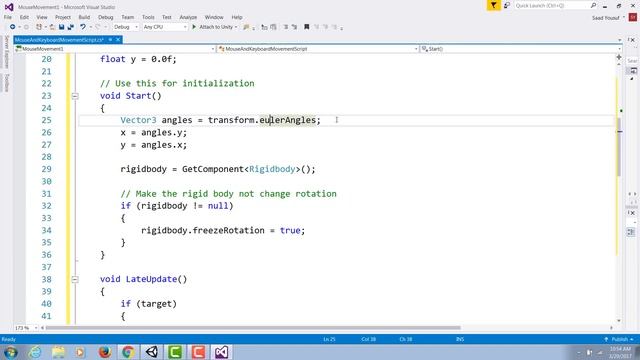
Task: Save the current file with the Save icon
Action: point(61,27)
